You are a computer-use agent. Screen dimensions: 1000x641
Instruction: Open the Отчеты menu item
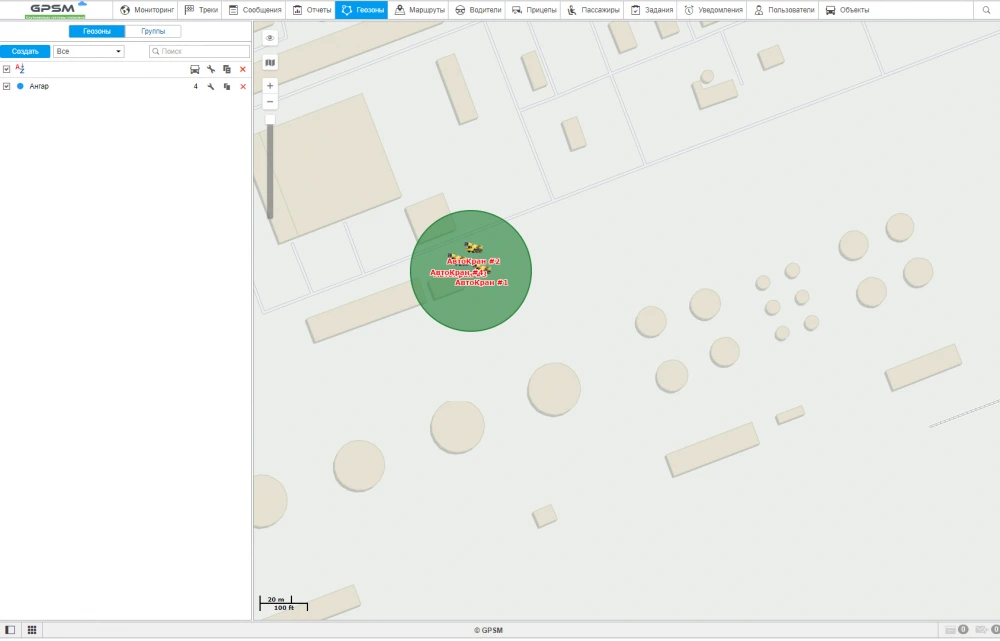[311, 10]
